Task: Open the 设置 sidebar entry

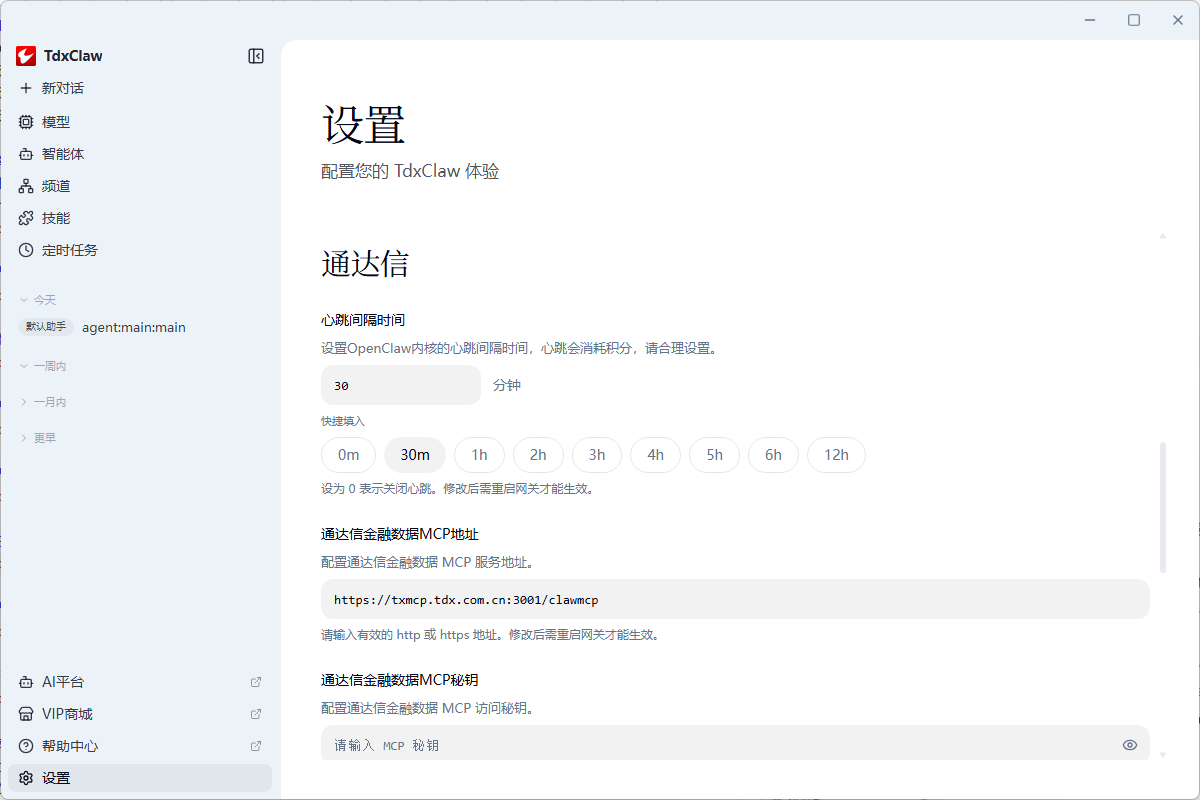Action: point(140,778)
